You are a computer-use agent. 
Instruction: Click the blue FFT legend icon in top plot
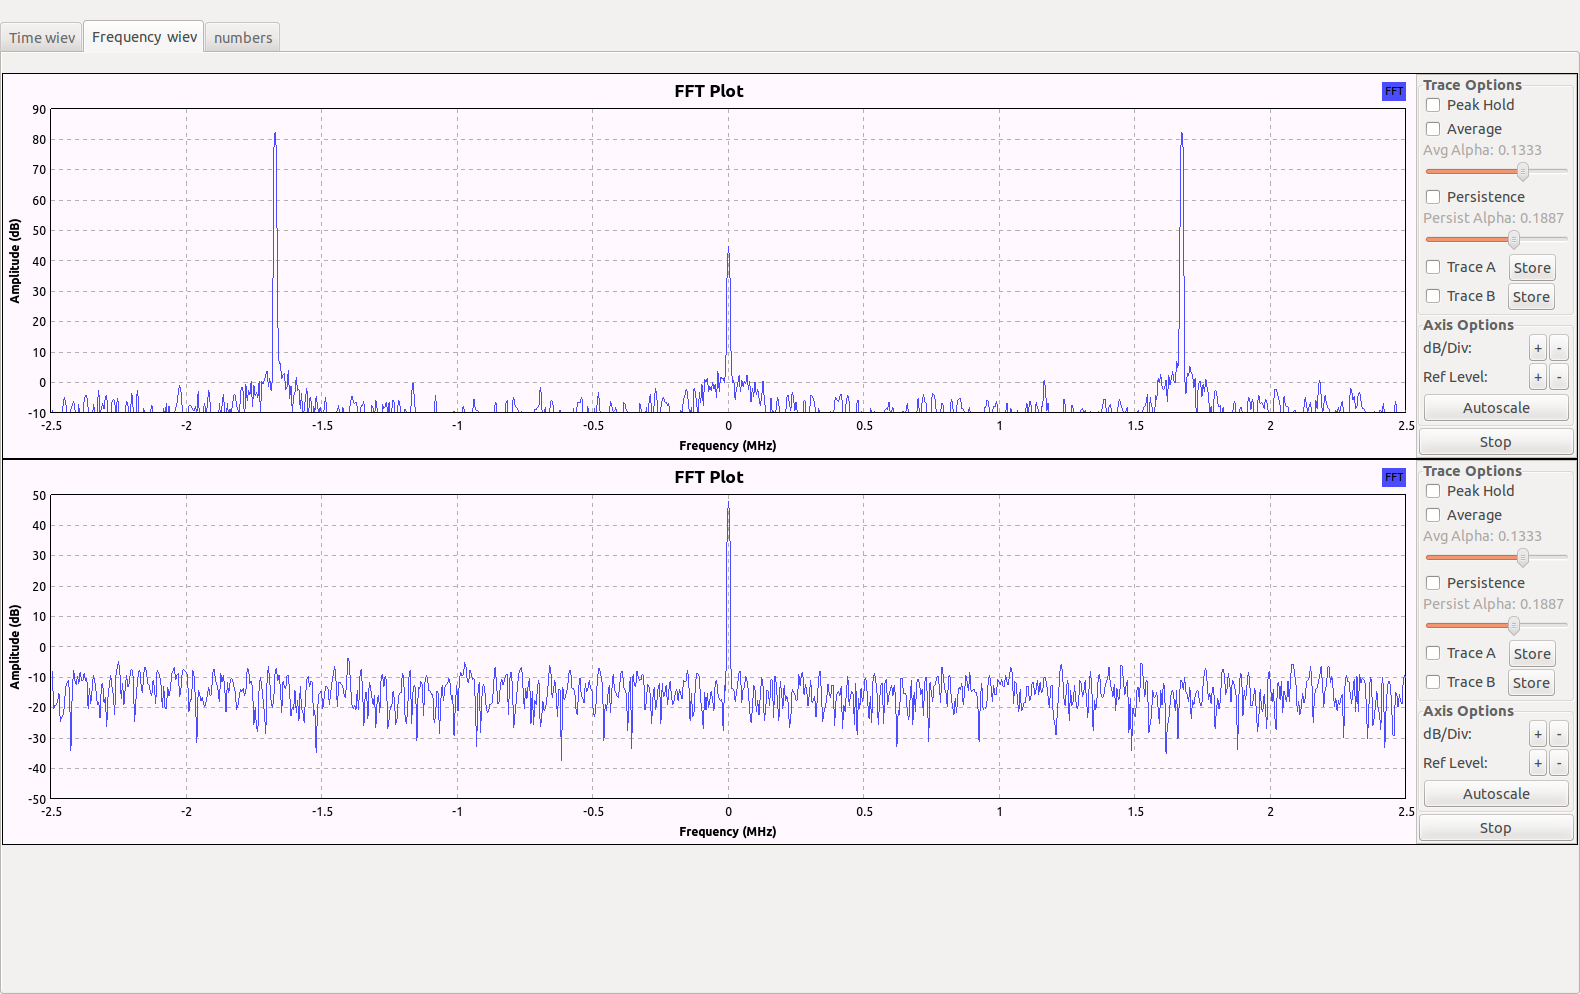point(1393,91)
